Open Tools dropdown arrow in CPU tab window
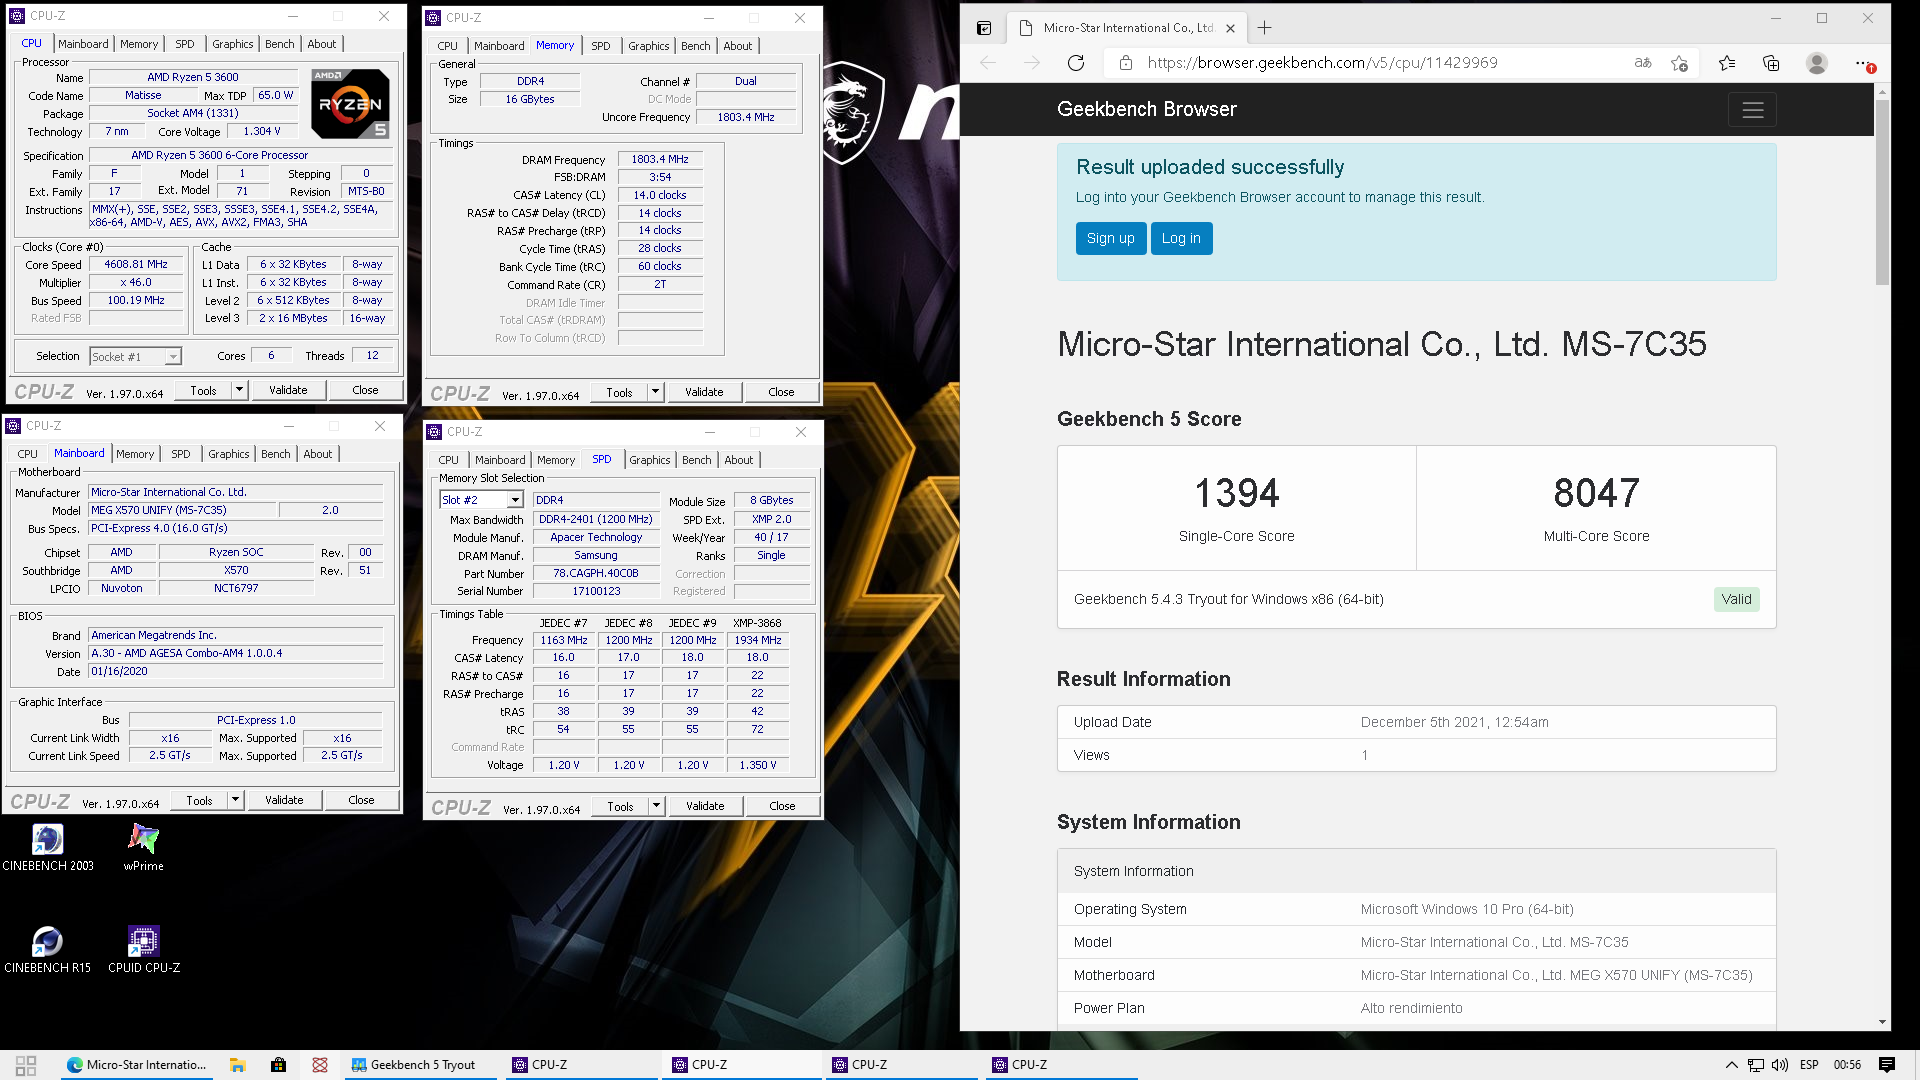This screenshot has height=1080, width=1920. click(x=239, y=390)
